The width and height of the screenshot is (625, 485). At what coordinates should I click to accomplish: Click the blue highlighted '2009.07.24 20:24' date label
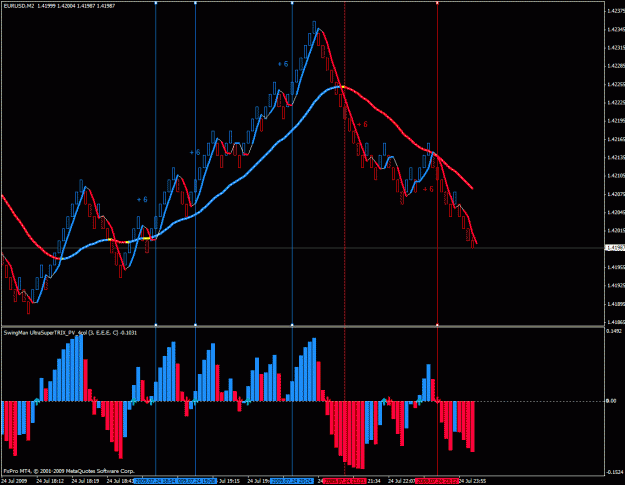coord(292,481)
